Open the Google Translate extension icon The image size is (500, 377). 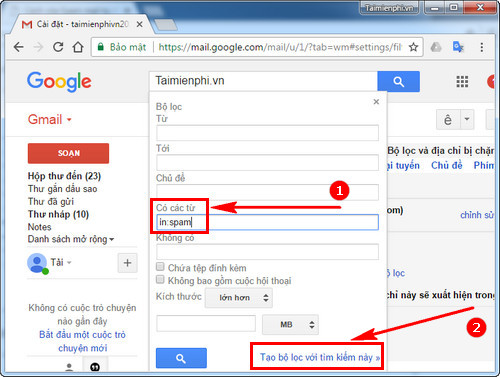pos(458,47)
